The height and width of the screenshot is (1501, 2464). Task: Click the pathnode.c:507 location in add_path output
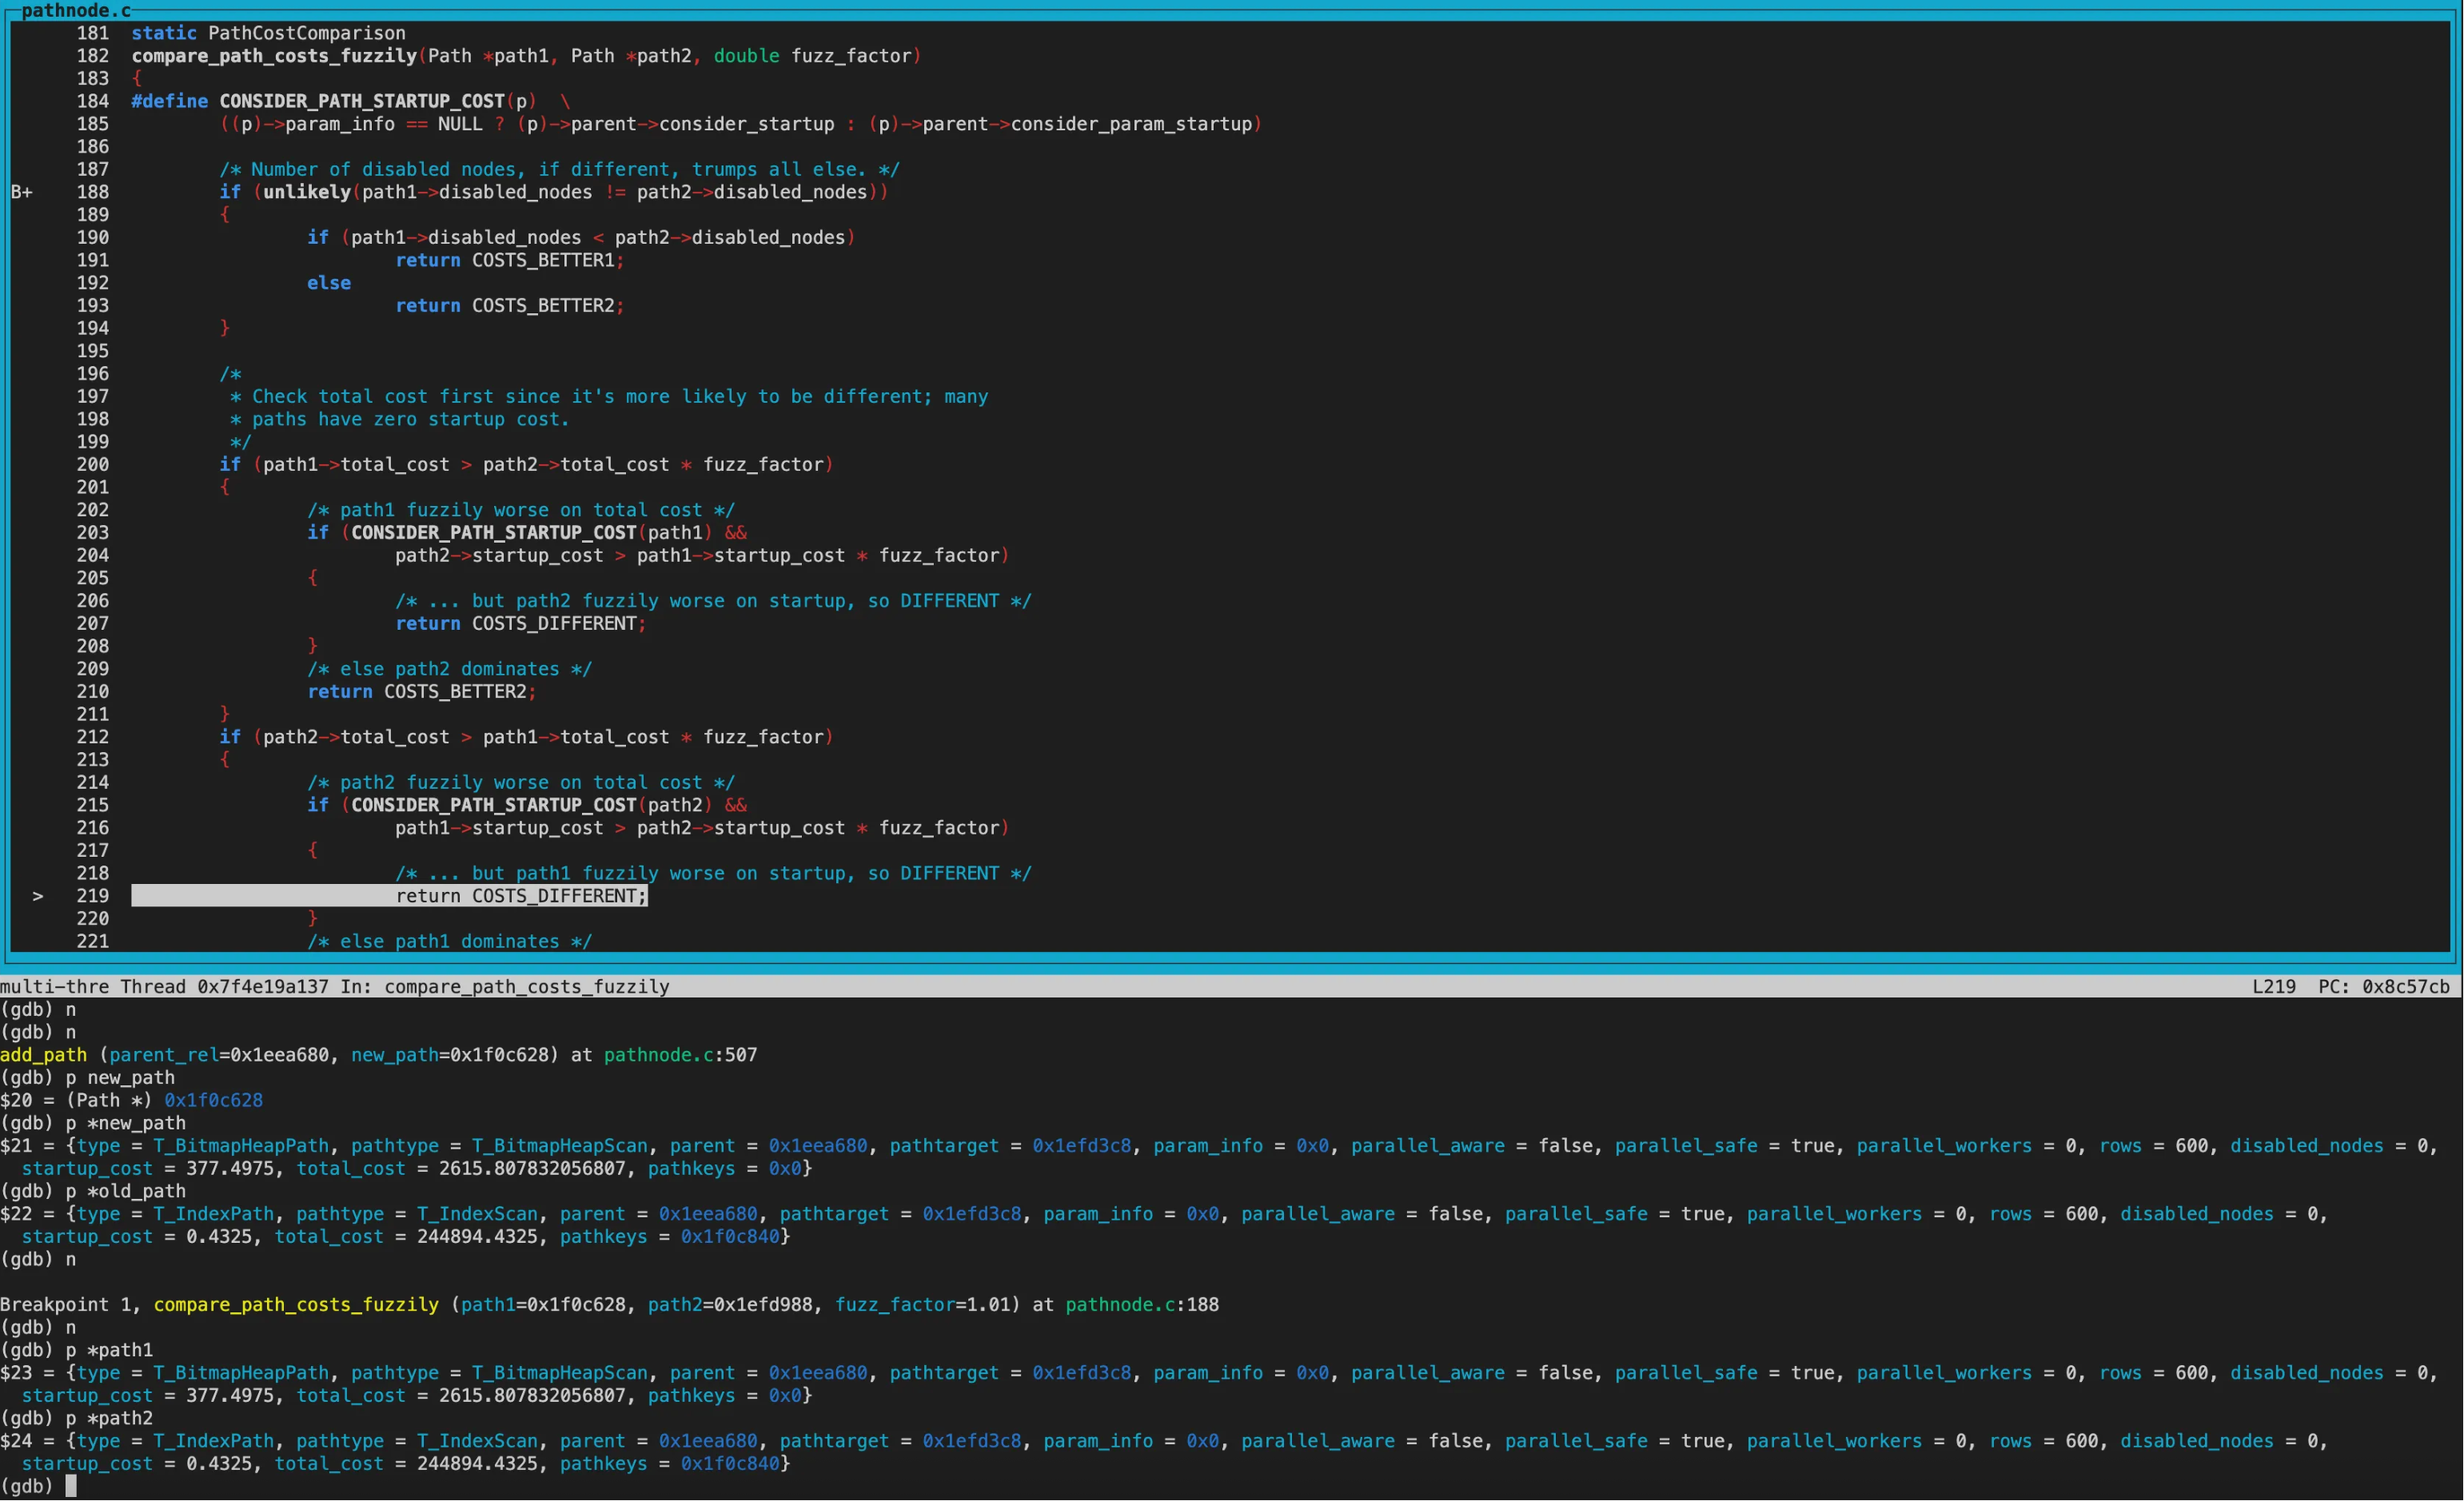coord(680,1055)
